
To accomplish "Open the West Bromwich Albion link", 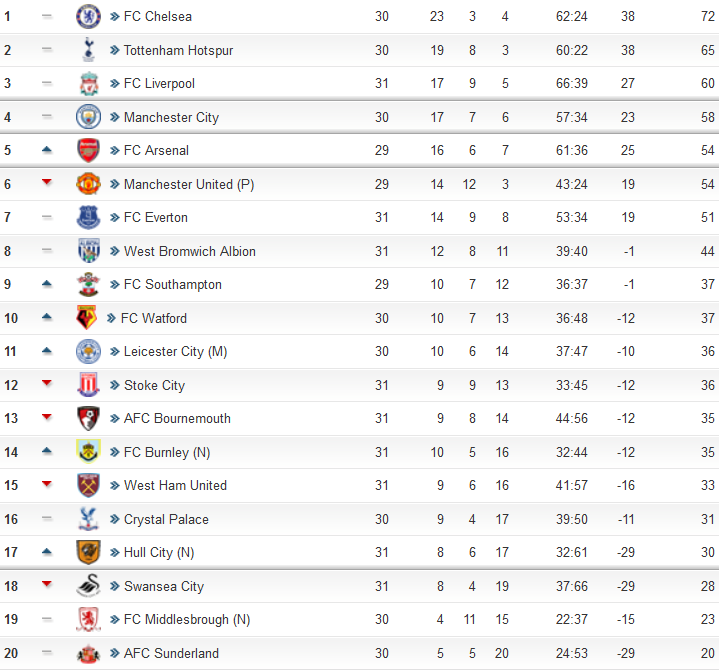I will 190,251.
